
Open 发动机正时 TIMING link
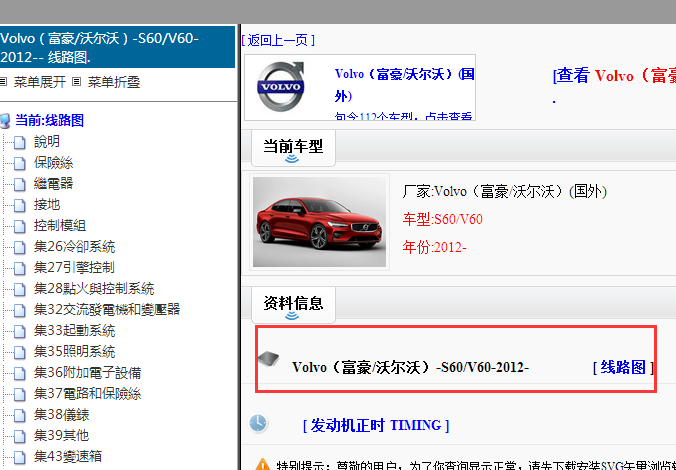tap(376, 426)
